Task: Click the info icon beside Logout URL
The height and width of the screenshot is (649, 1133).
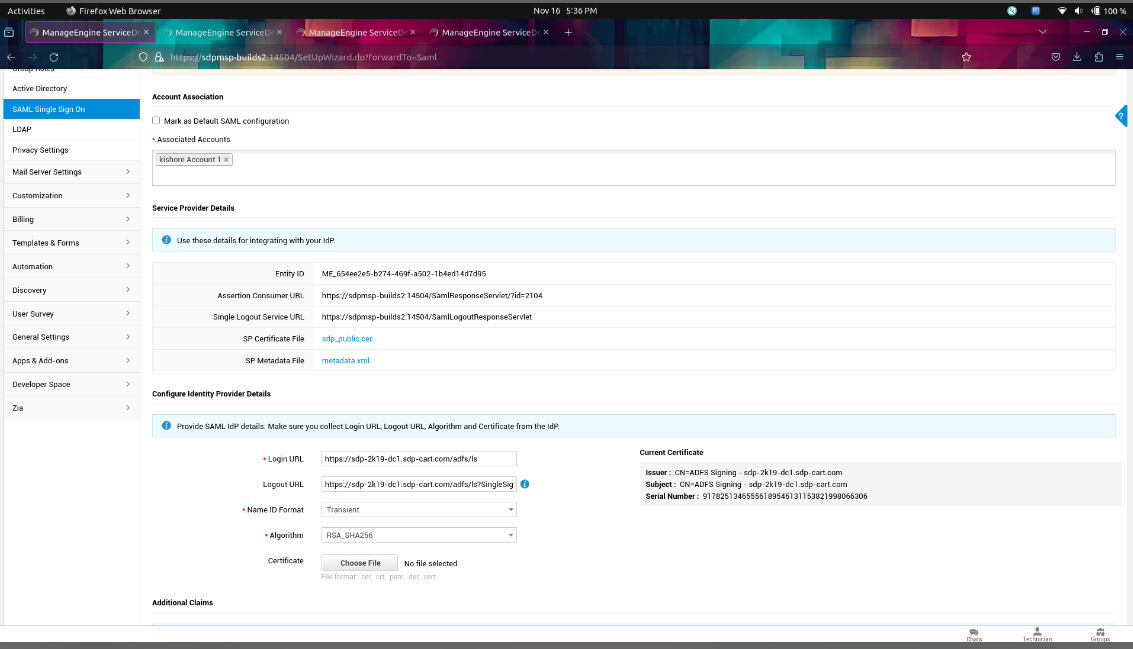Action: pos(525,484)
